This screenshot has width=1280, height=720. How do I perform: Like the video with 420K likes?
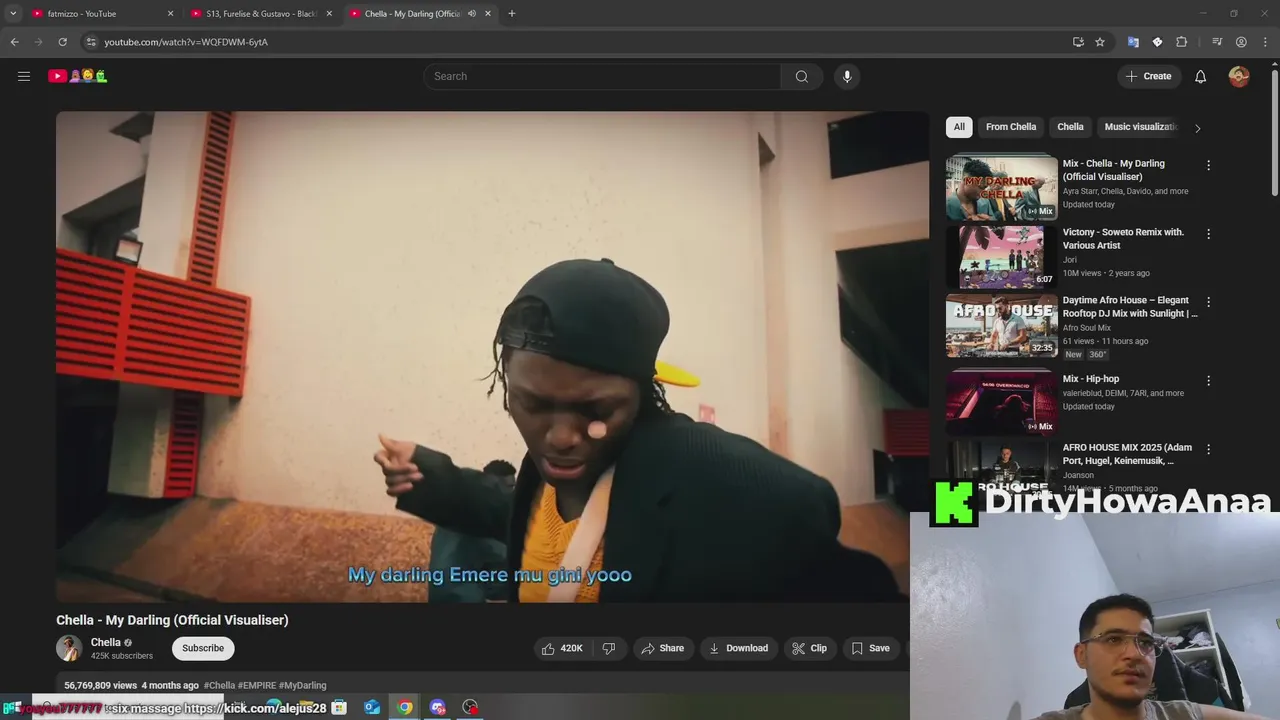(561, 648)
